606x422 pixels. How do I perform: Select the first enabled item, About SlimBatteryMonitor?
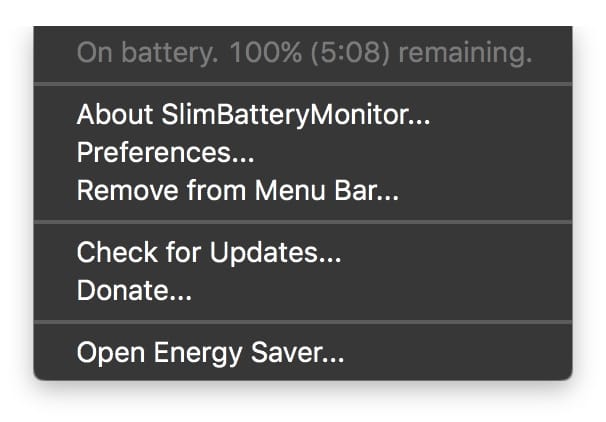[x=253, y=115]
